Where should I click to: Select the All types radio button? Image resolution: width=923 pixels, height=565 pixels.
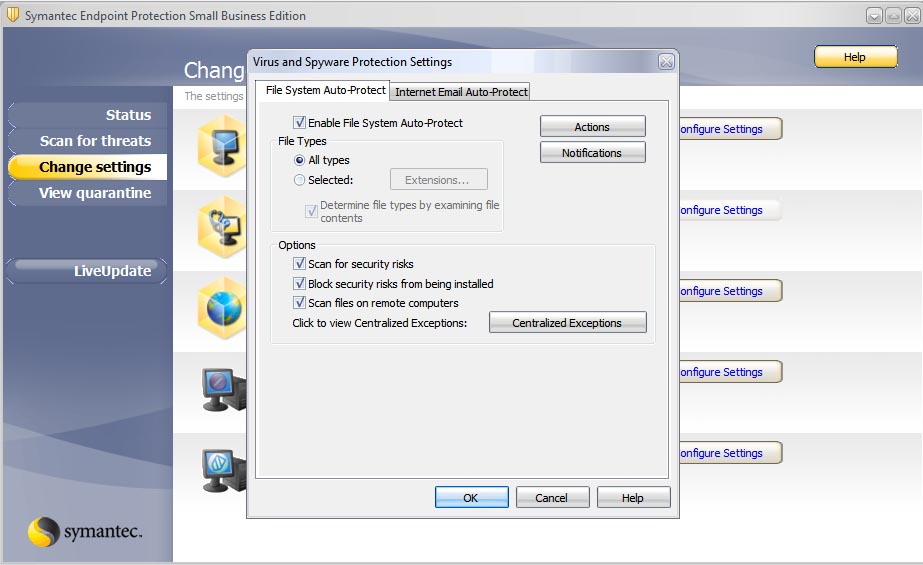[x=299, y=160]
